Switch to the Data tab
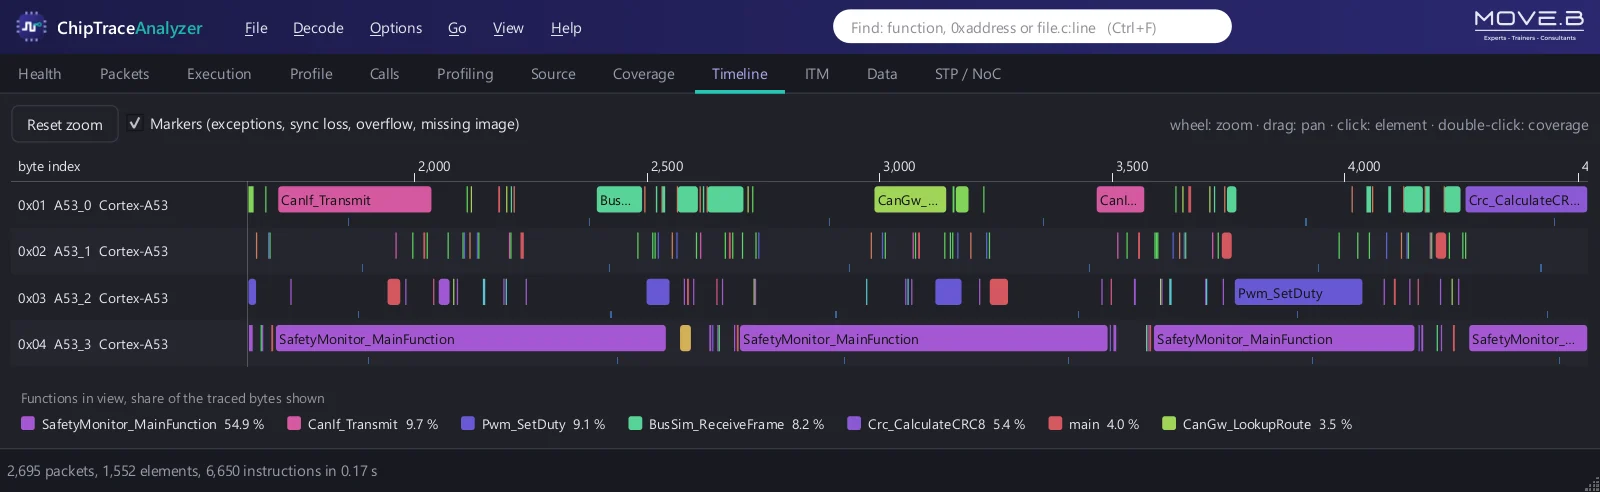 point(882,74)
